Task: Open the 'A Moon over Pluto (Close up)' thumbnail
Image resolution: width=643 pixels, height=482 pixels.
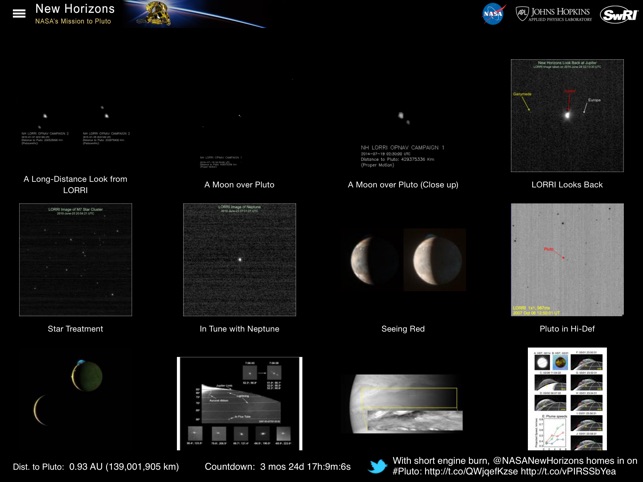Action: pos(403,115)
